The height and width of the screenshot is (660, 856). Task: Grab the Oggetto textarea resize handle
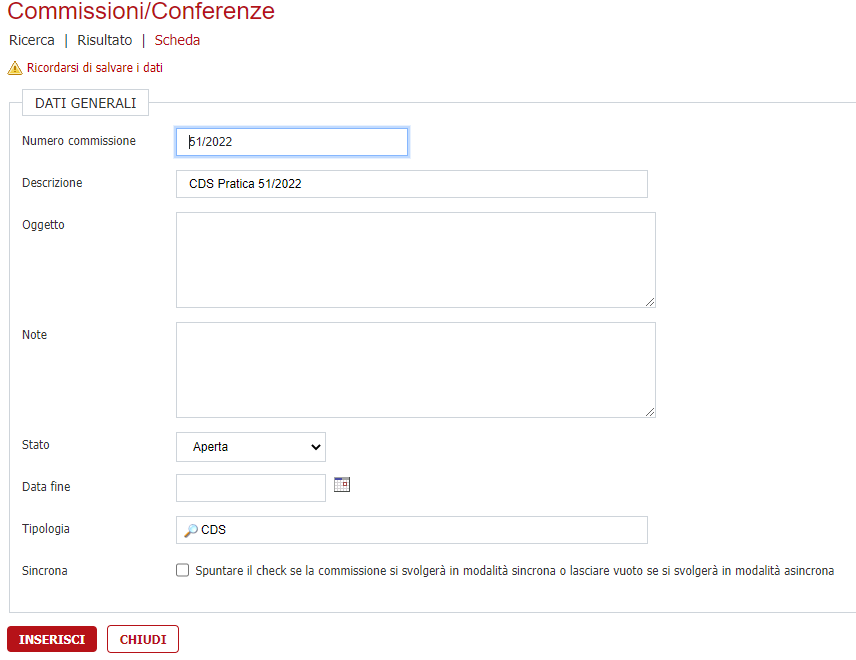pyautogui.click(x=650, y=302)
